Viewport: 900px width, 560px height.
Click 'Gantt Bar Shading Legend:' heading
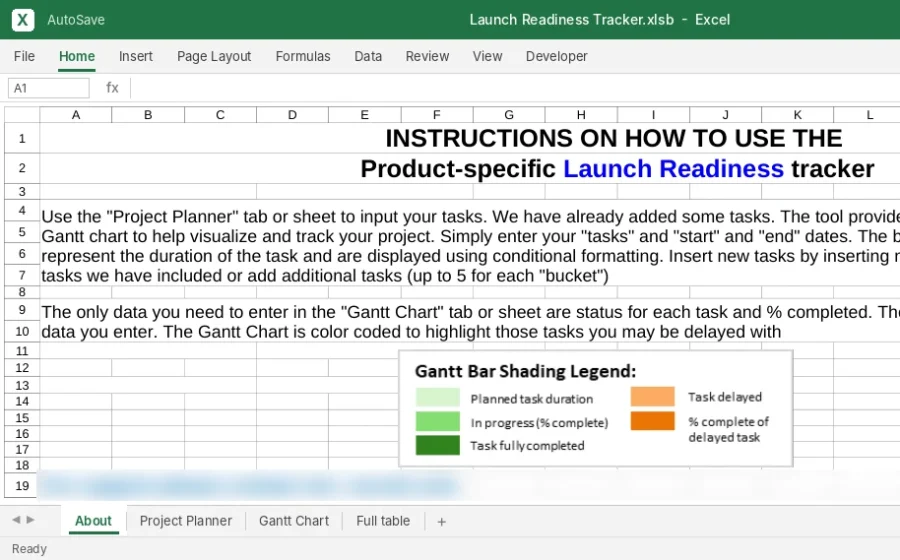[525, 371]
